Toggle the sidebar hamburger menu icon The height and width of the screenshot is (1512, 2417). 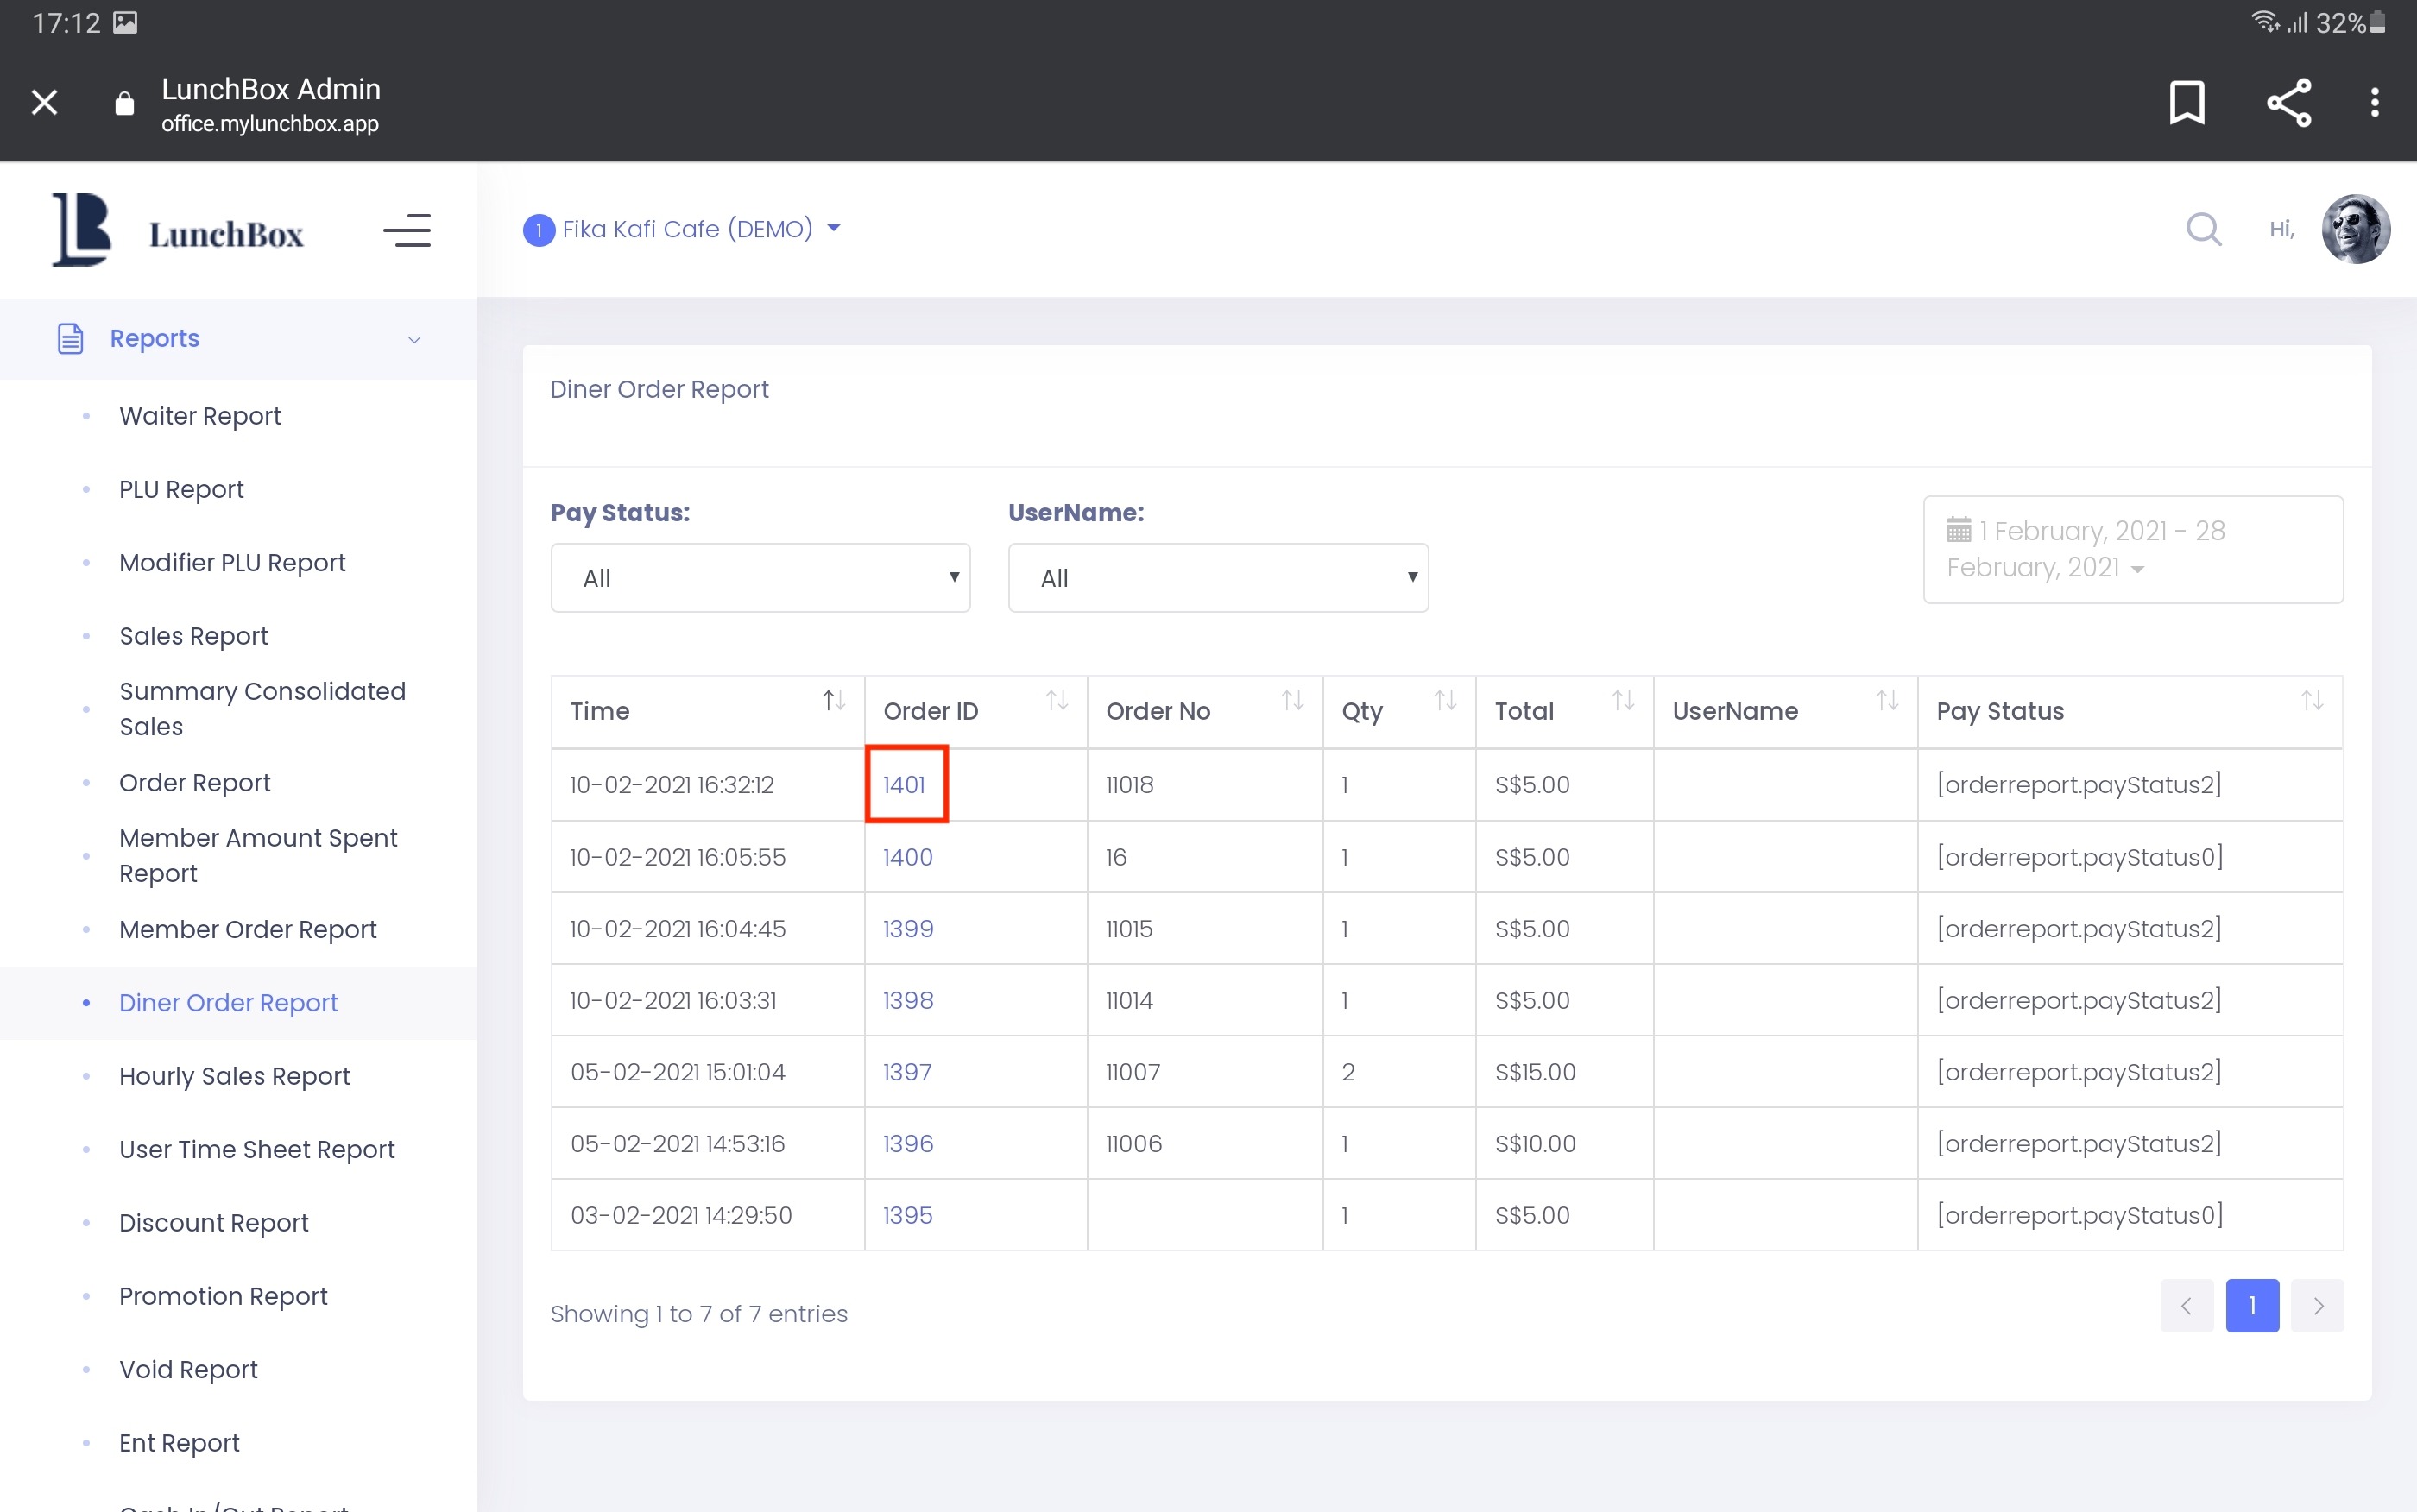click(x=407, y=231)
